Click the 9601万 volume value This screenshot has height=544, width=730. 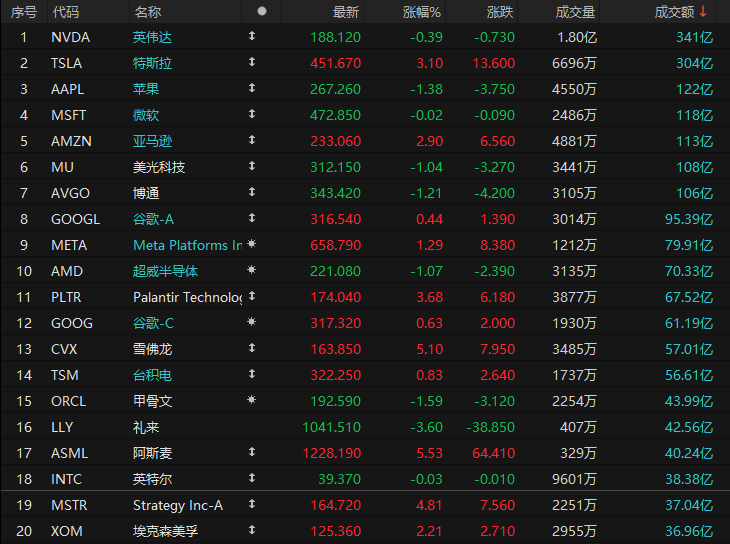tap(574, 479)
